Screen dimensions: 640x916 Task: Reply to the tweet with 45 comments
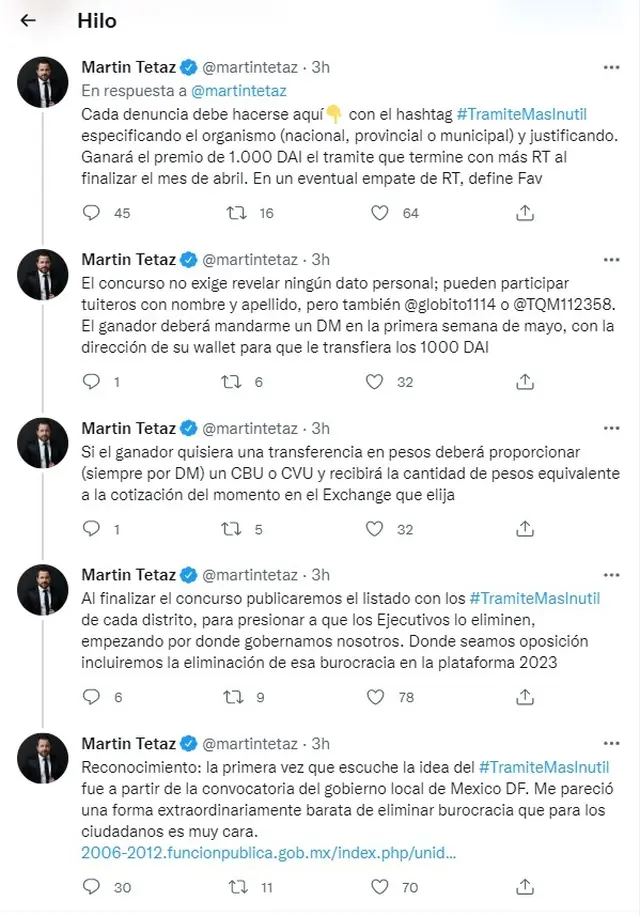(92, 213)
